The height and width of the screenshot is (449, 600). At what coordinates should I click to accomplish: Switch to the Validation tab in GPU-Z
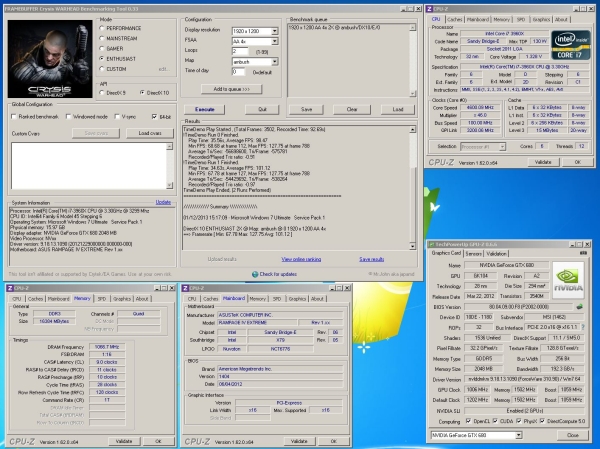tap(496, 253)
